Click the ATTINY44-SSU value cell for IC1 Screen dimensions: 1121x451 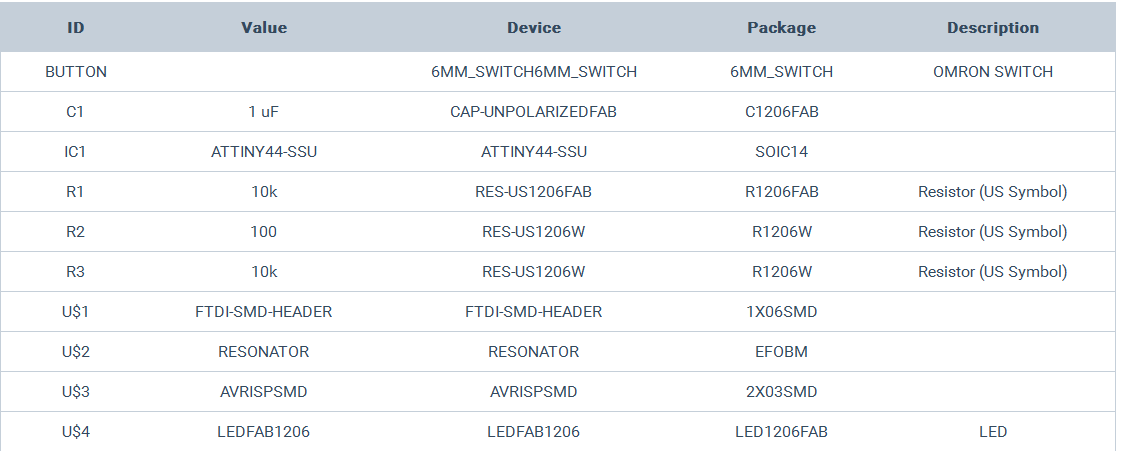[x=264, y=152]
